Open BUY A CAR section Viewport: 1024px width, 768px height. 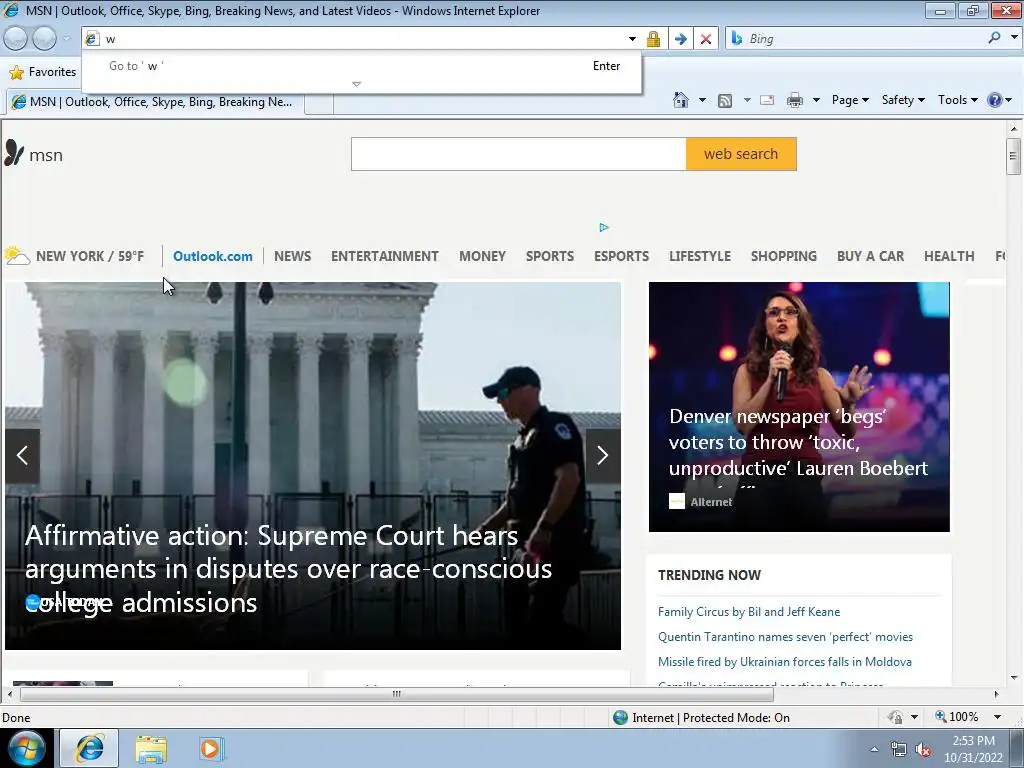(871, 256)
